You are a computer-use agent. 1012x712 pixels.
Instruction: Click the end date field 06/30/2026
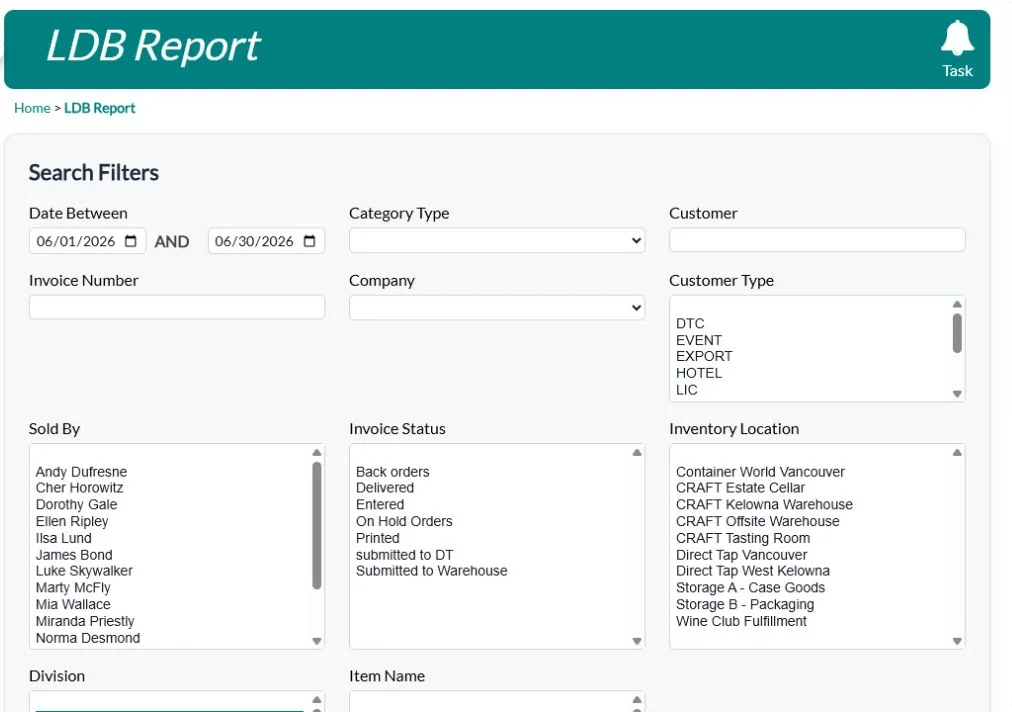click(x=266, y=241)
